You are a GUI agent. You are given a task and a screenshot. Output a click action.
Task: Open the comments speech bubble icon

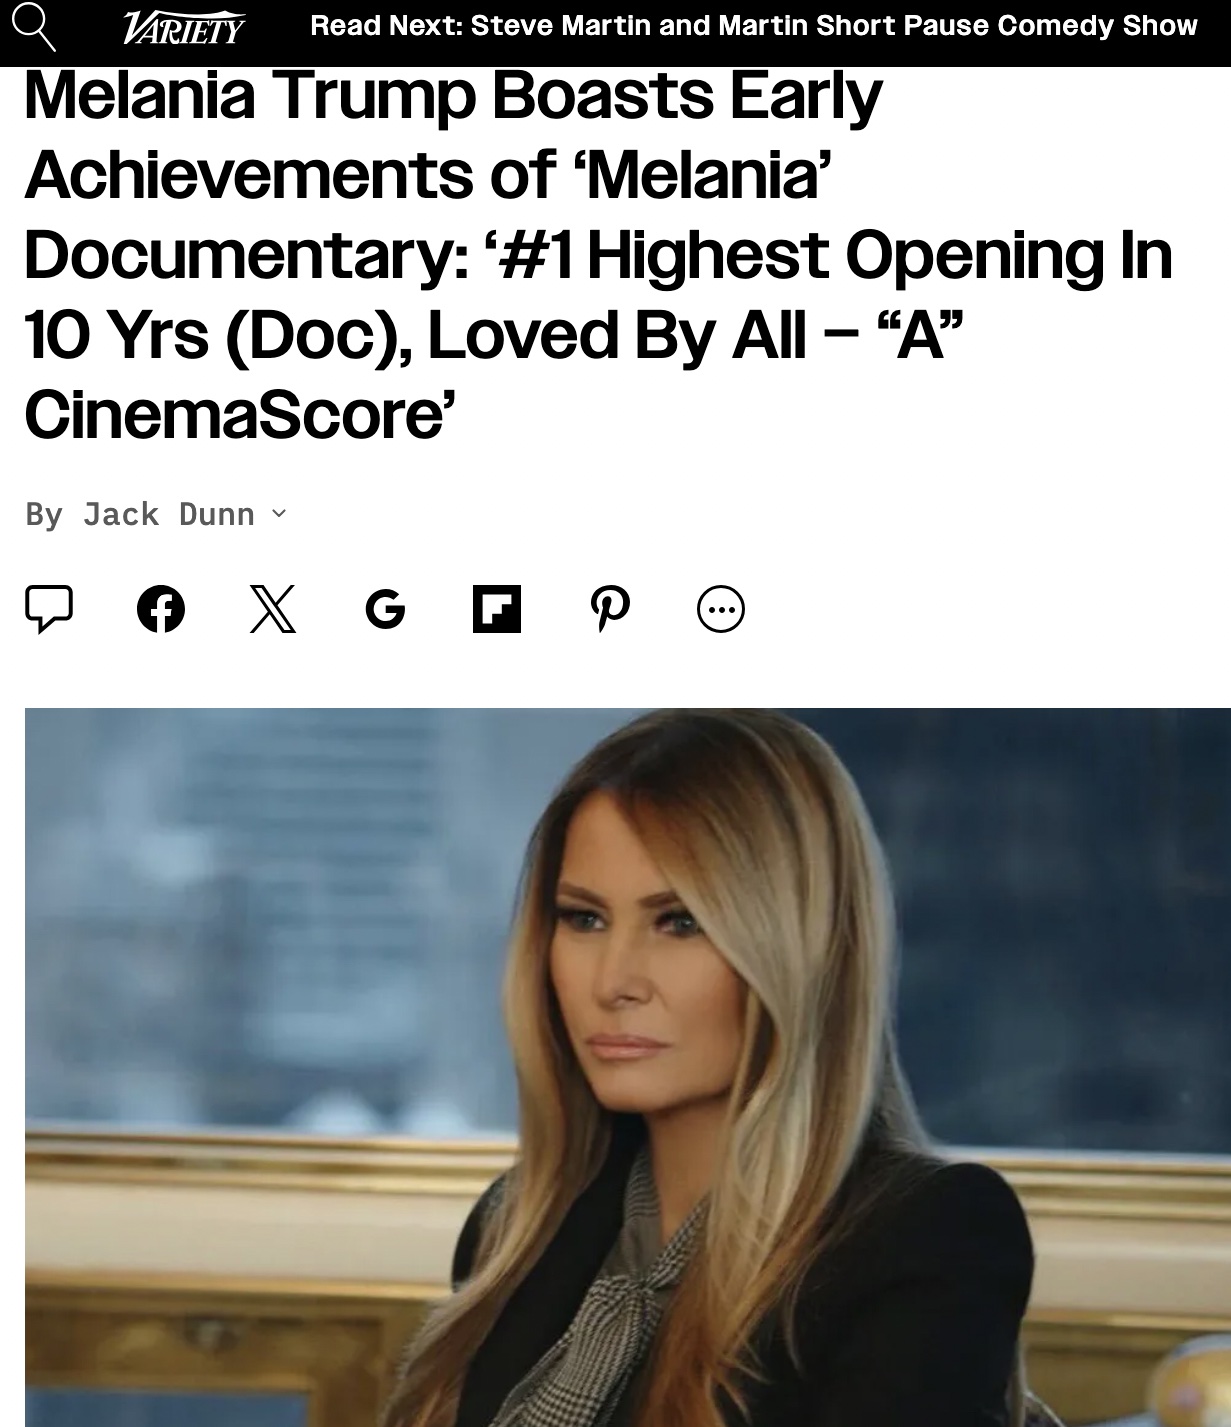[x=48, y=608]
